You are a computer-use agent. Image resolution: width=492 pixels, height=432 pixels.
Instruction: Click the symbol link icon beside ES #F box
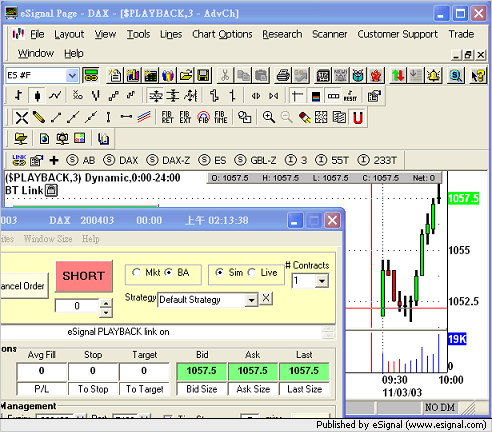[x=91, y=75]
